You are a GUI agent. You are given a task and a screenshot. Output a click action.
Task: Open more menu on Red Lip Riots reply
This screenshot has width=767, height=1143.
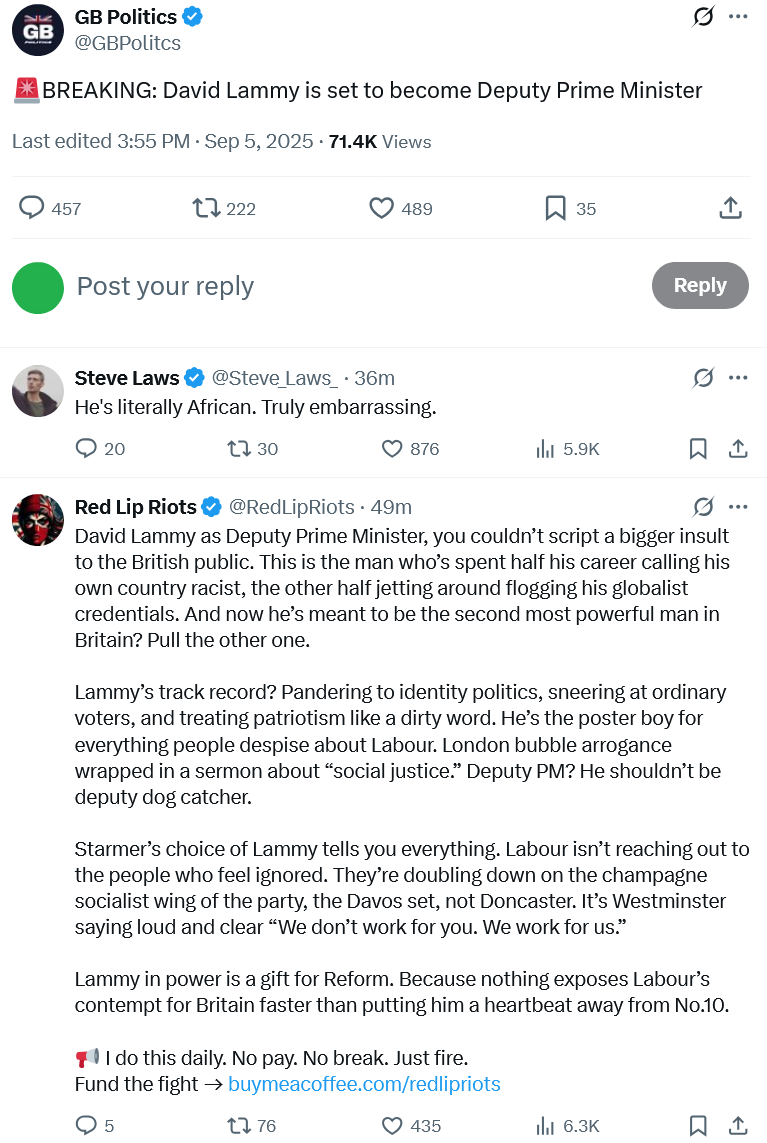pos(738,507)
